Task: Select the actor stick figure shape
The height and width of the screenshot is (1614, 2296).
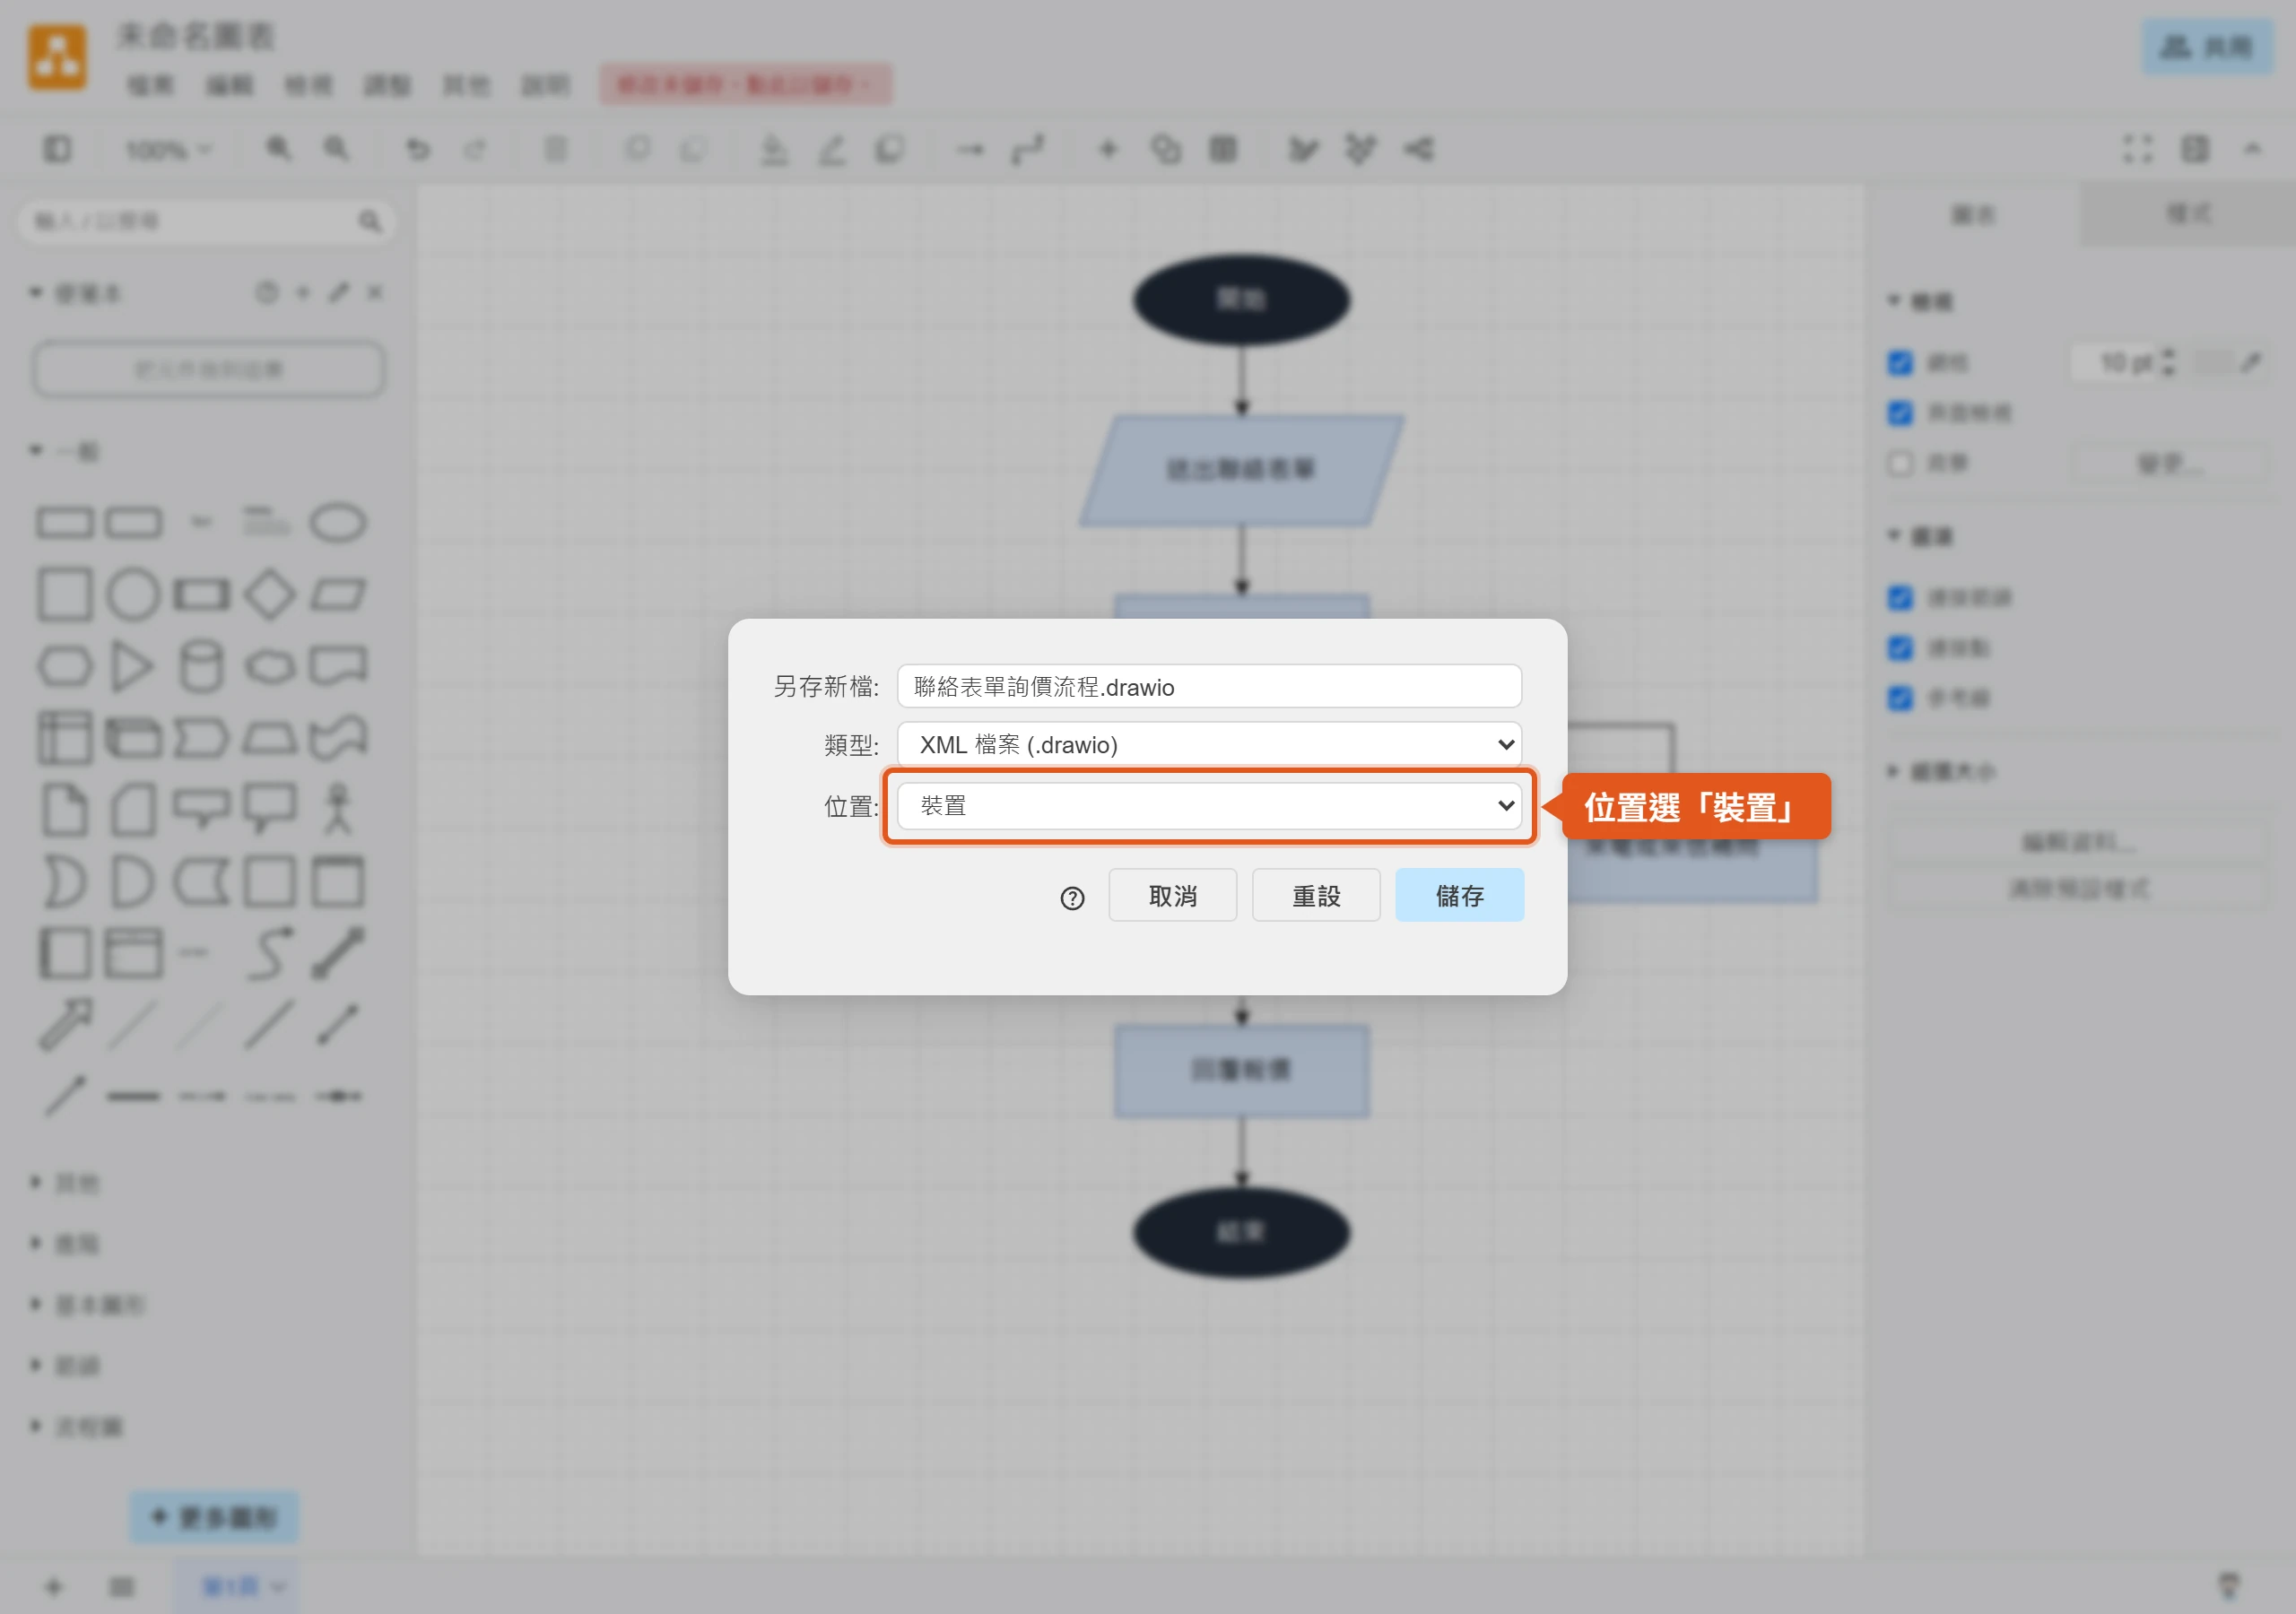Action: [x=338, y=808]
